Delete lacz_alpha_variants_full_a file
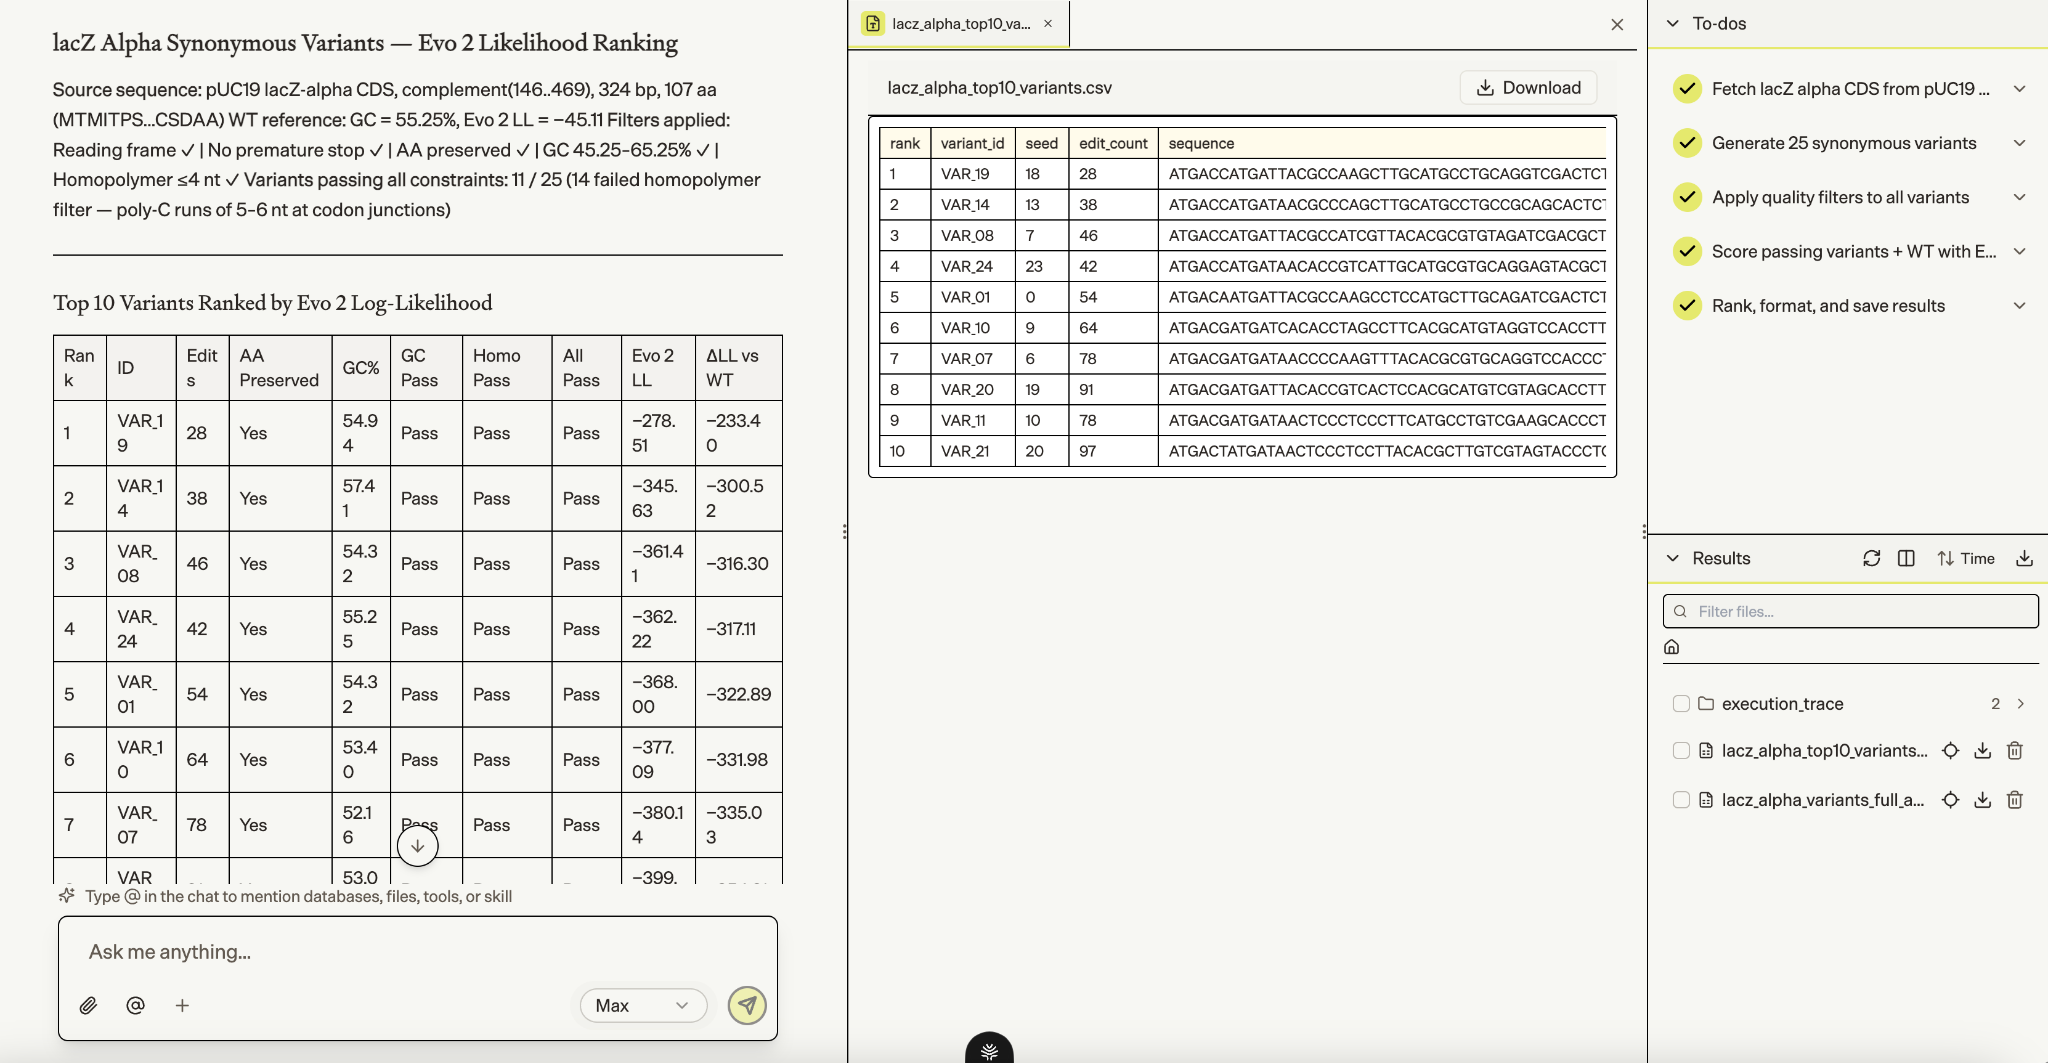Viewport: 2048px width, 1063px height. coord(2015,799)
